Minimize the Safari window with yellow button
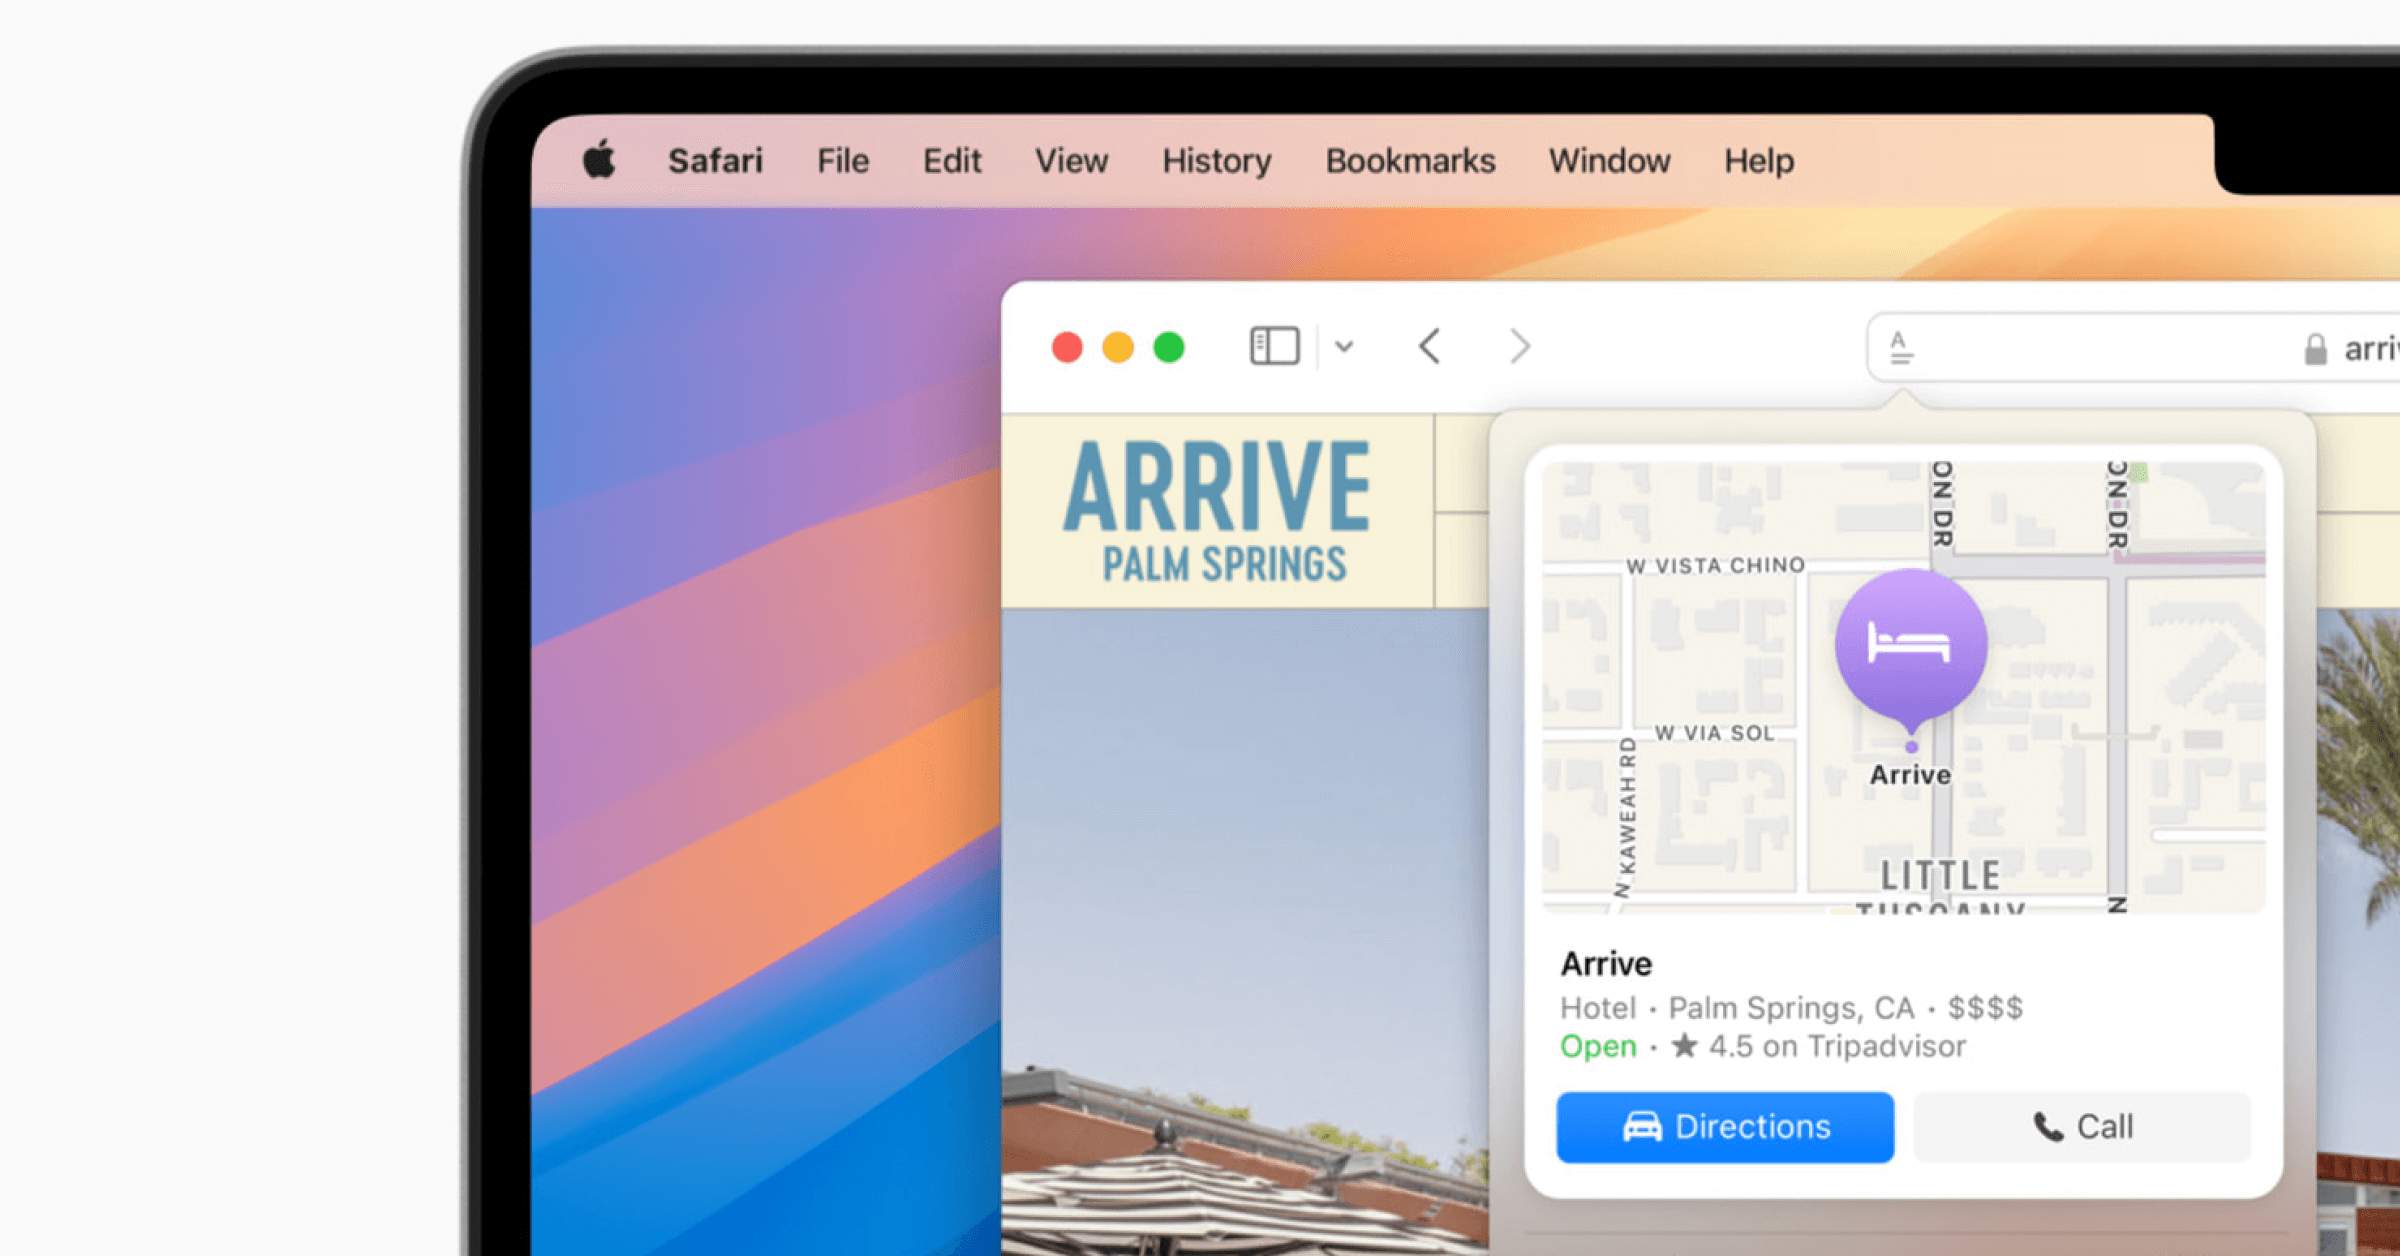The height and width of the screenshot is (1256, 2400). 1118,347
